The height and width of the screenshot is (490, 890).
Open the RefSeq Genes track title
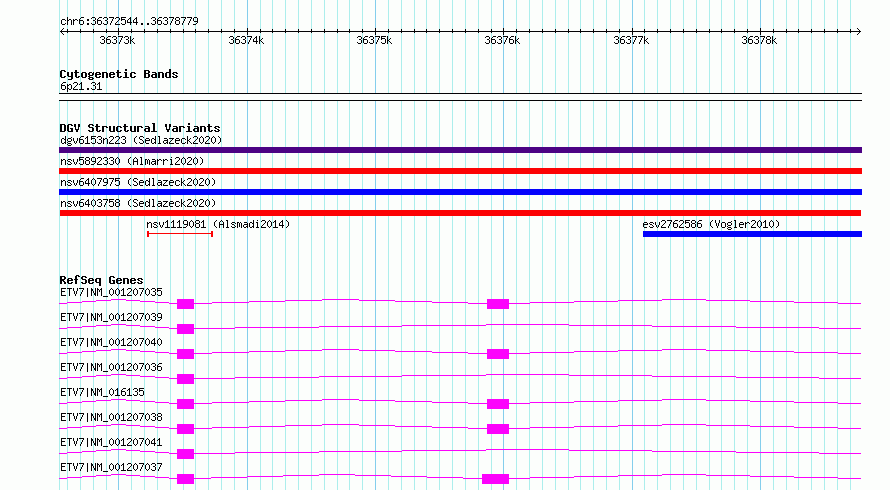(x=101, y=280)
